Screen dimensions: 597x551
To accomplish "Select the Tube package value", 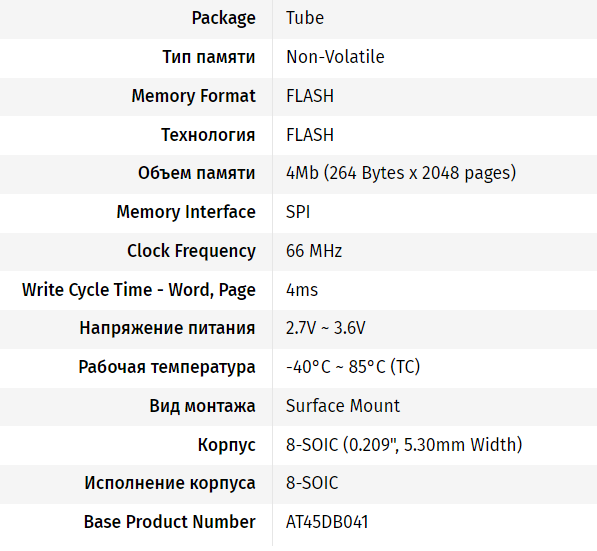I will (305, 18).
